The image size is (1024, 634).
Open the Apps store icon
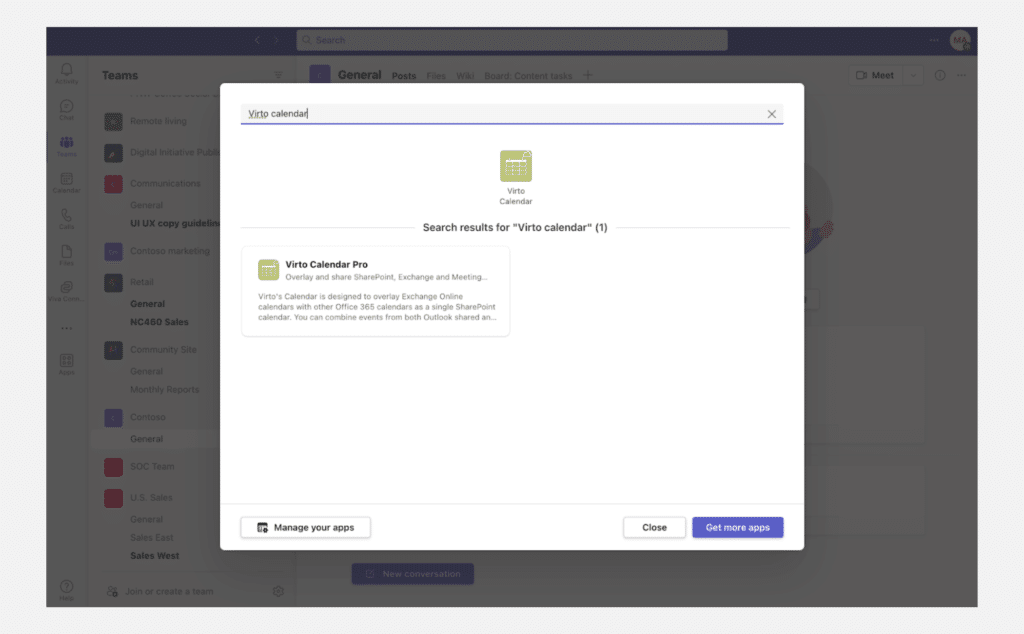click(67, 364)
